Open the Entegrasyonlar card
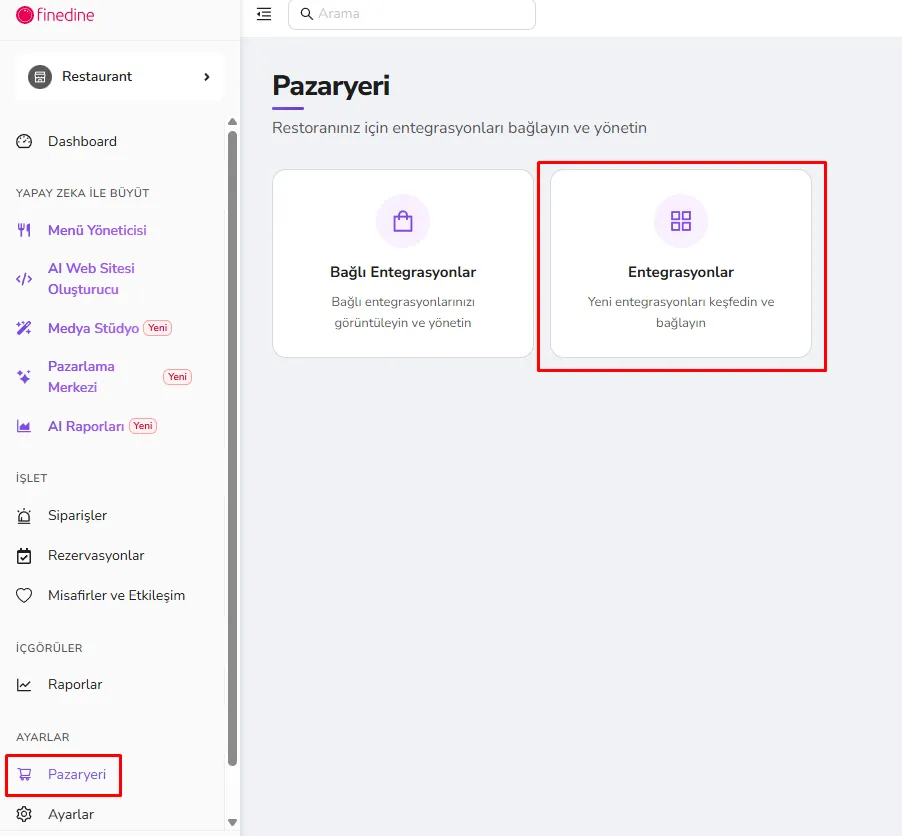 [681, 264]
